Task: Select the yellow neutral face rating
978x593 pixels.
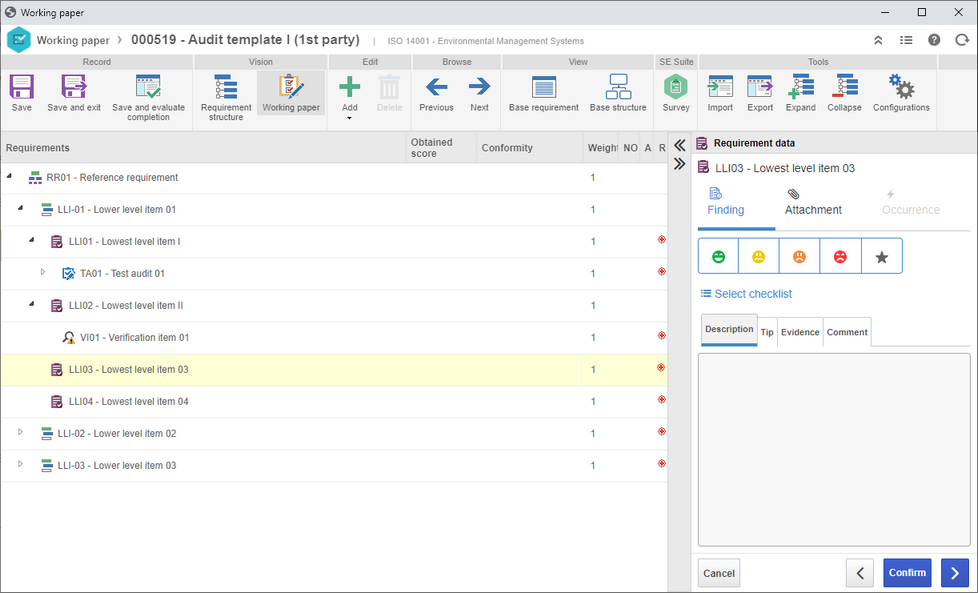Action: 758,256
